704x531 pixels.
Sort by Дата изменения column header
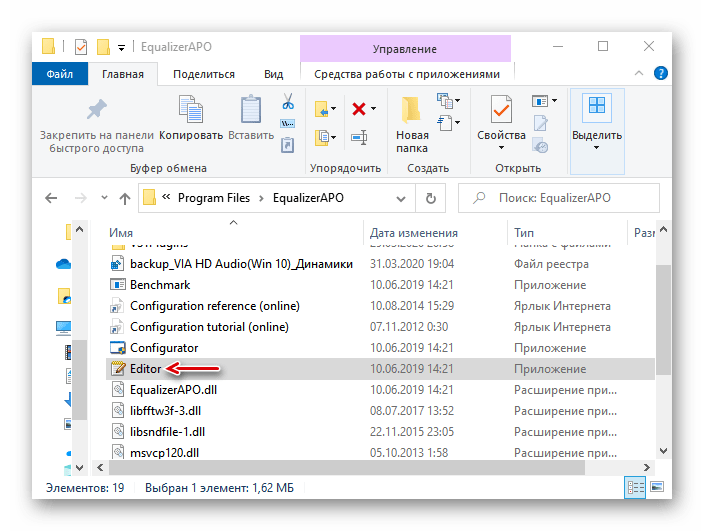click(414, 233)
